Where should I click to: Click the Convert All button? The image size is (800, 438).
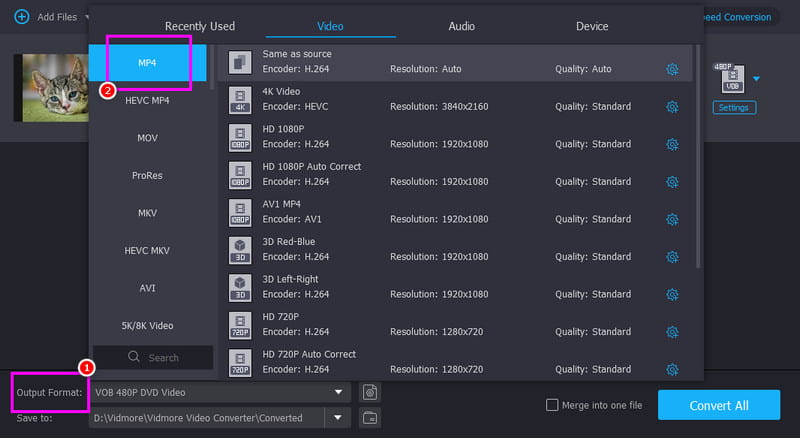(x=718, y=405)
